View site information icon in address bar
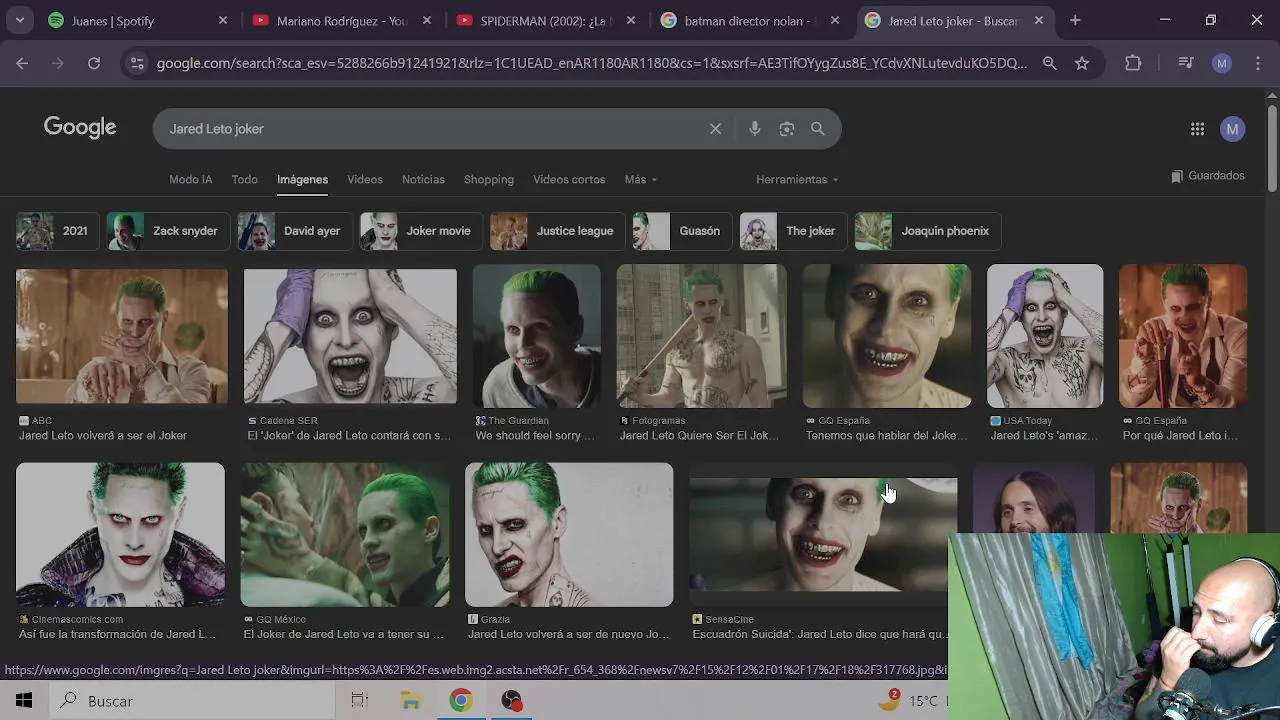Image resolution: width=1280 pixels, height=720 pixels. pyautogui.click(x=137, y=63)
